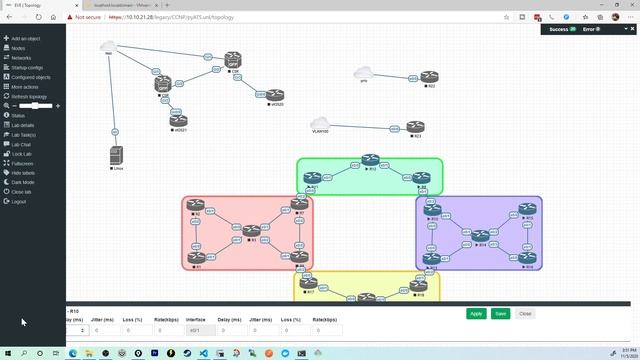
Task: Click the Apply button
Action: (476, 313)
